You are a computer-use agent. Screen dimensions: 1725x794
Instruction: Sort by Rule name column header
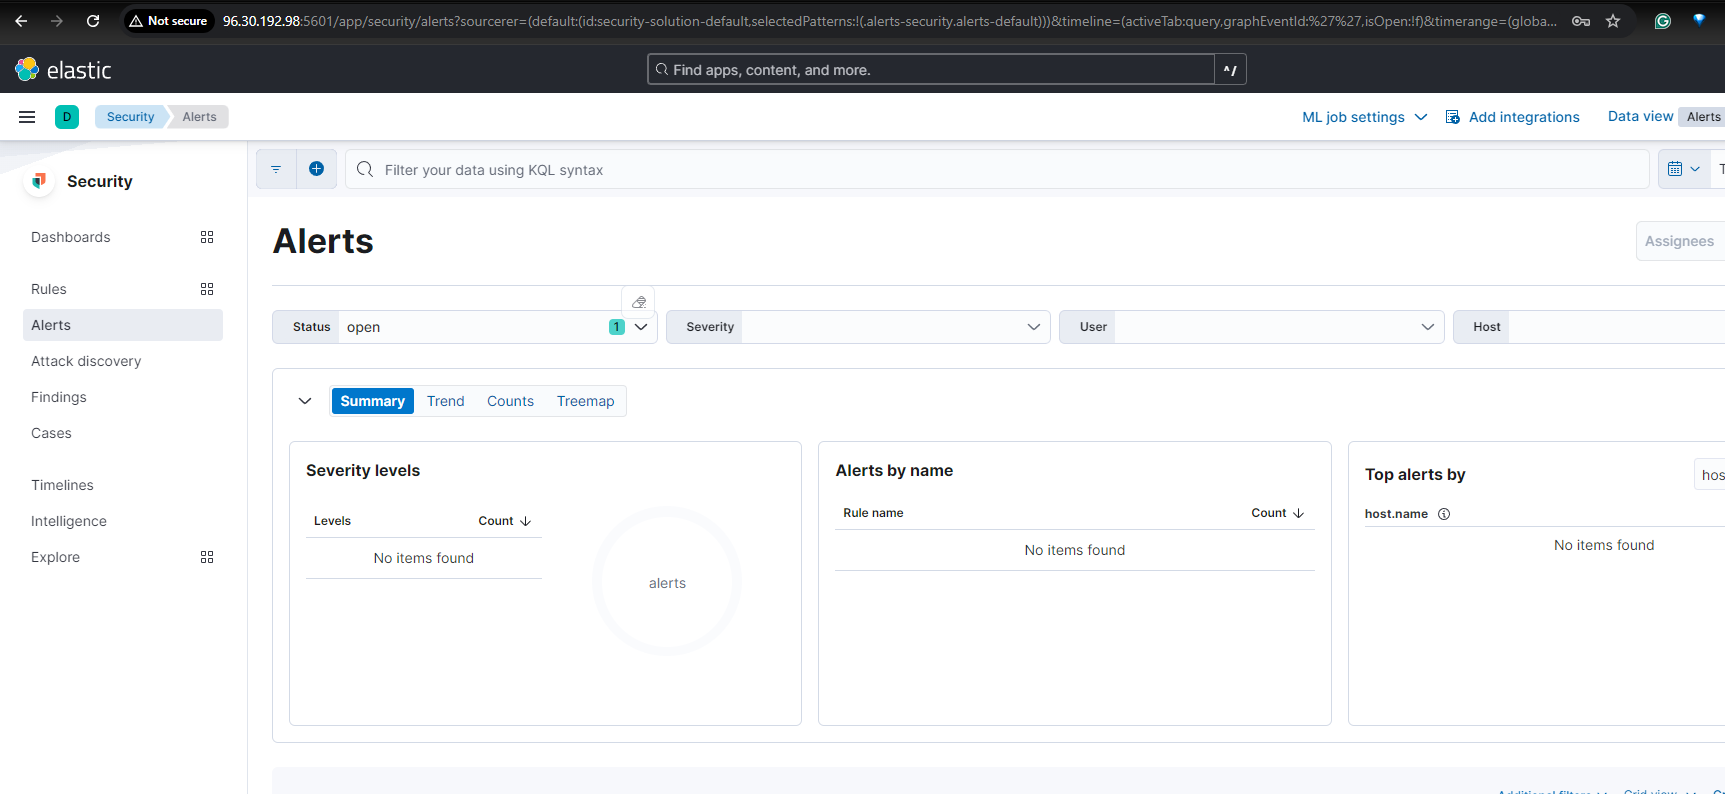[873, 513]
